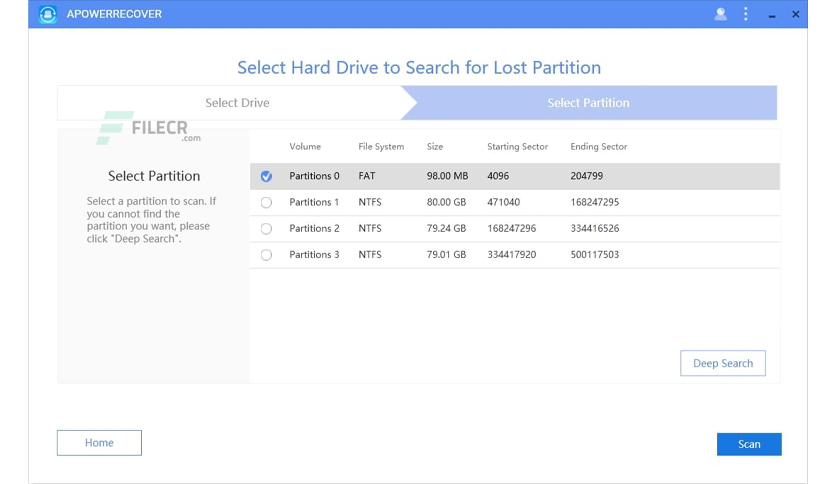Click starting sector value 4096
Image resolution: width=836 pixels, height=484 pixels.
(498, 176)
